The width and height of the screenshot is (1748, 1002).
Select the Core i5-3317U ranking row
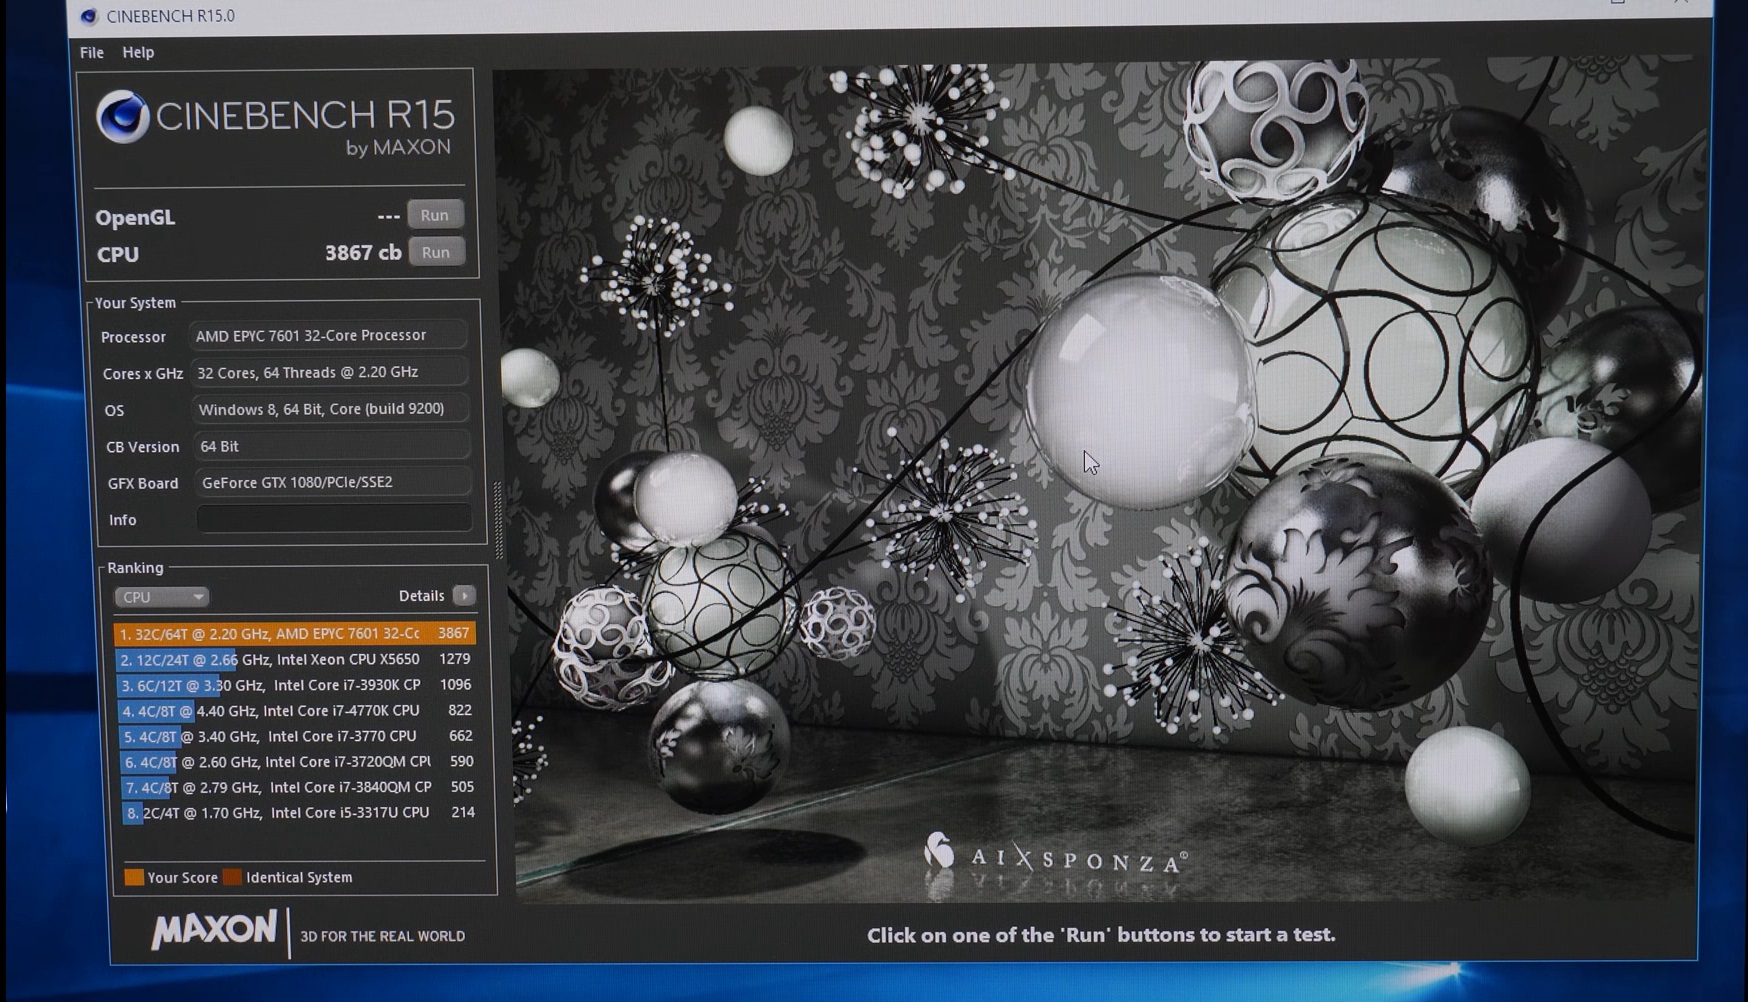(x=301, y=813)
